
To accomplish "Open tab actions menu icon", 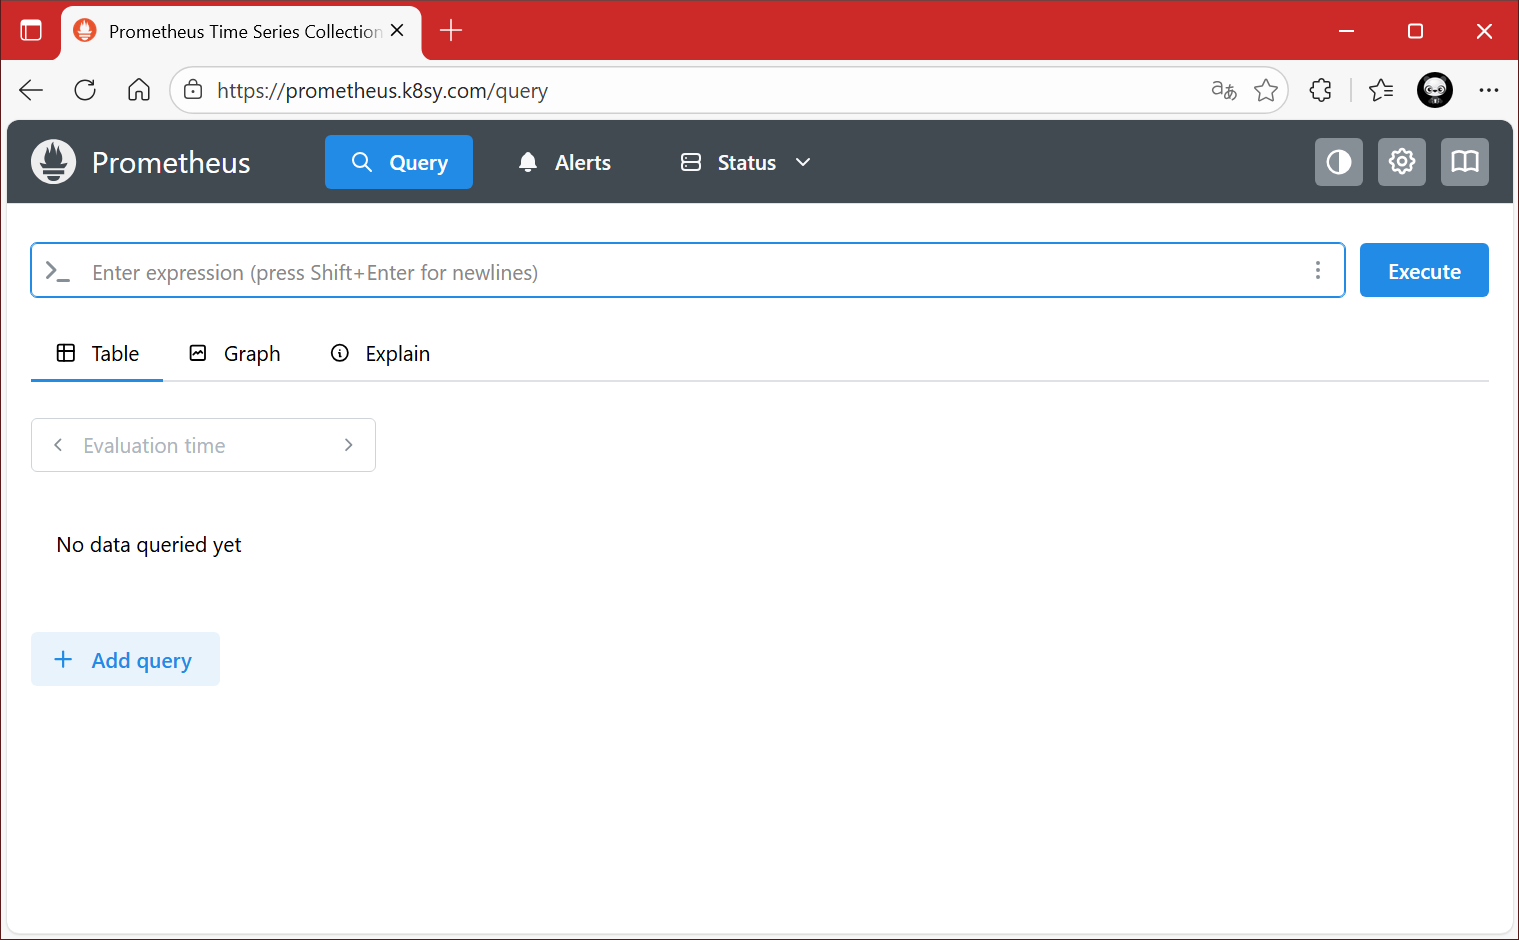I will (31, 31).
